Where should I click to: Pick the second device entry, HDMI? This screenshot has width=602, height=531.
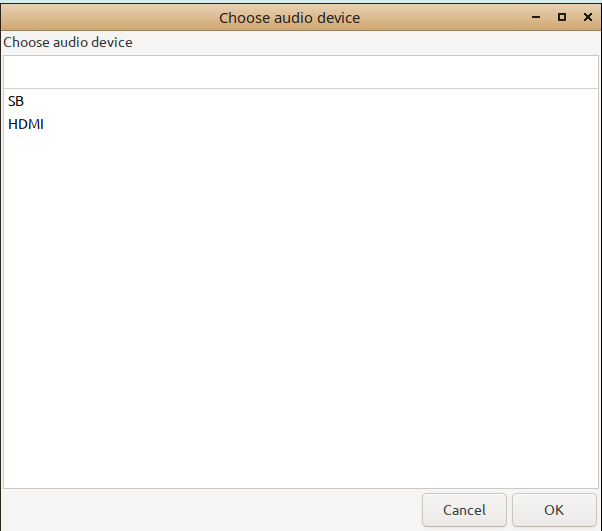(x=26, y=125)
